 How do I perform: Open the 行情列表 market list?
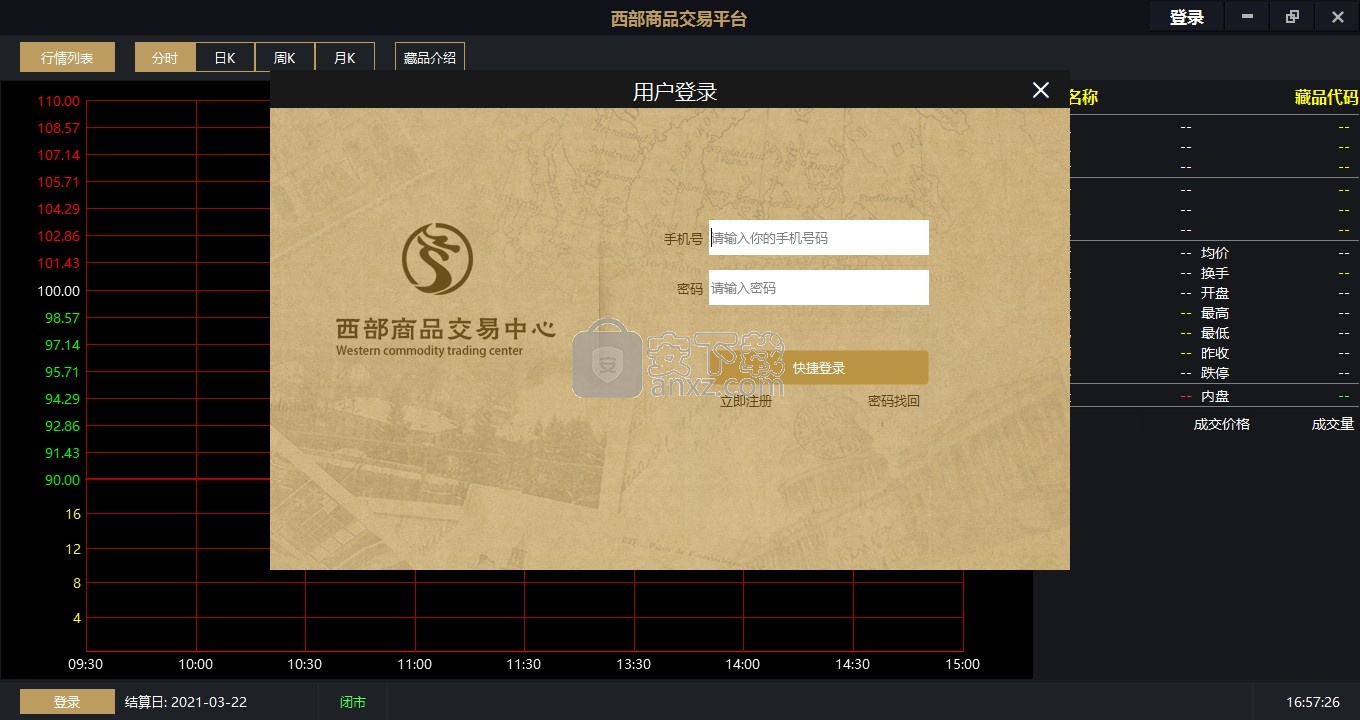[x=67, y=58]
